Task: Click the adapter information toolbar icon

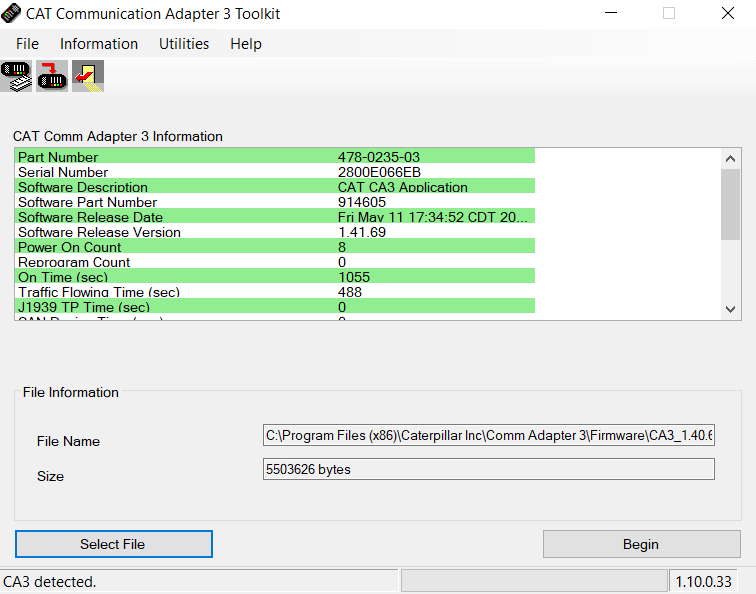Action: coord(16,76)
